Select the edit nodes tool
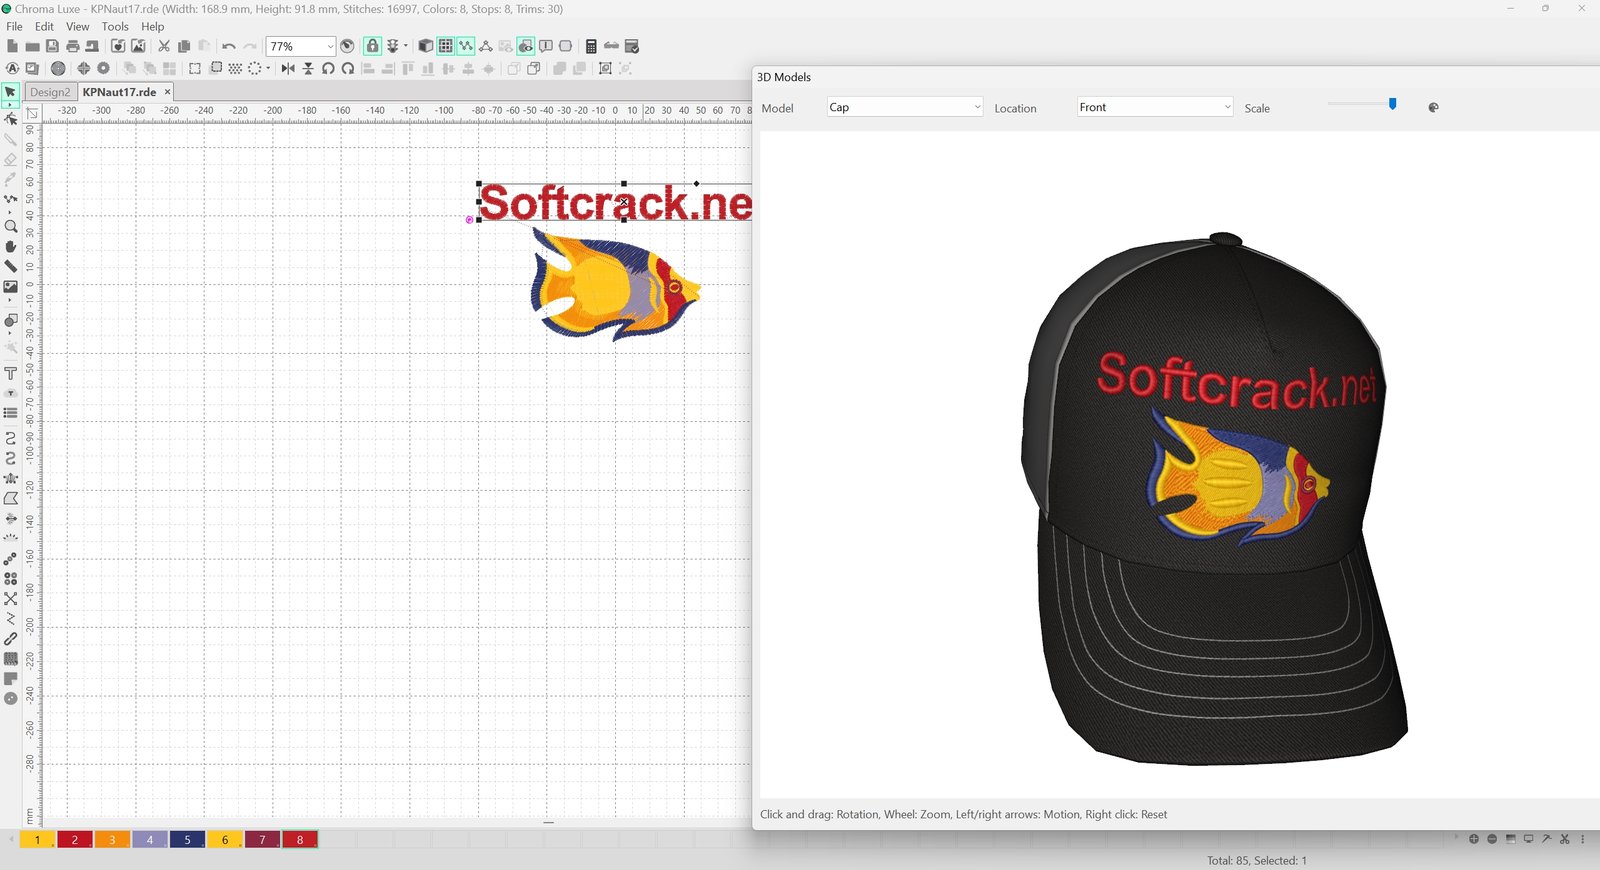Image resolution: width=1600 pixels, height=870 pixels. [11, 118]
